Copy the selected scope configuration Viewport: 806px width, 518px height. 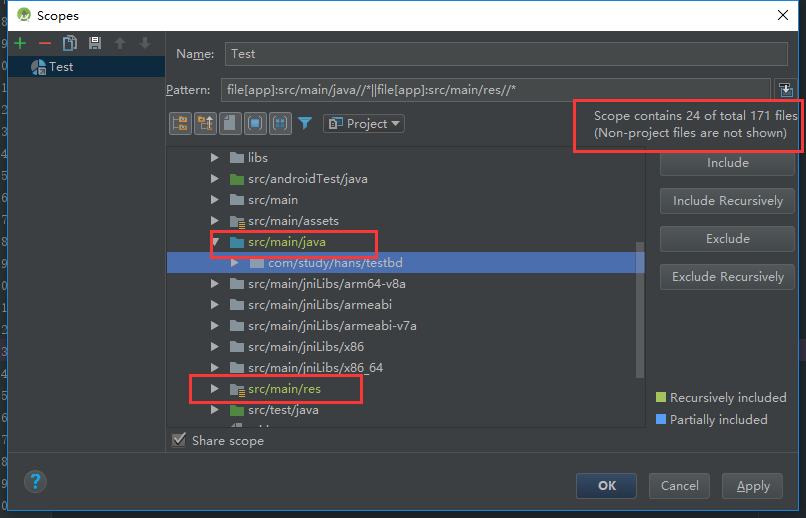click(x=70, y=43)
